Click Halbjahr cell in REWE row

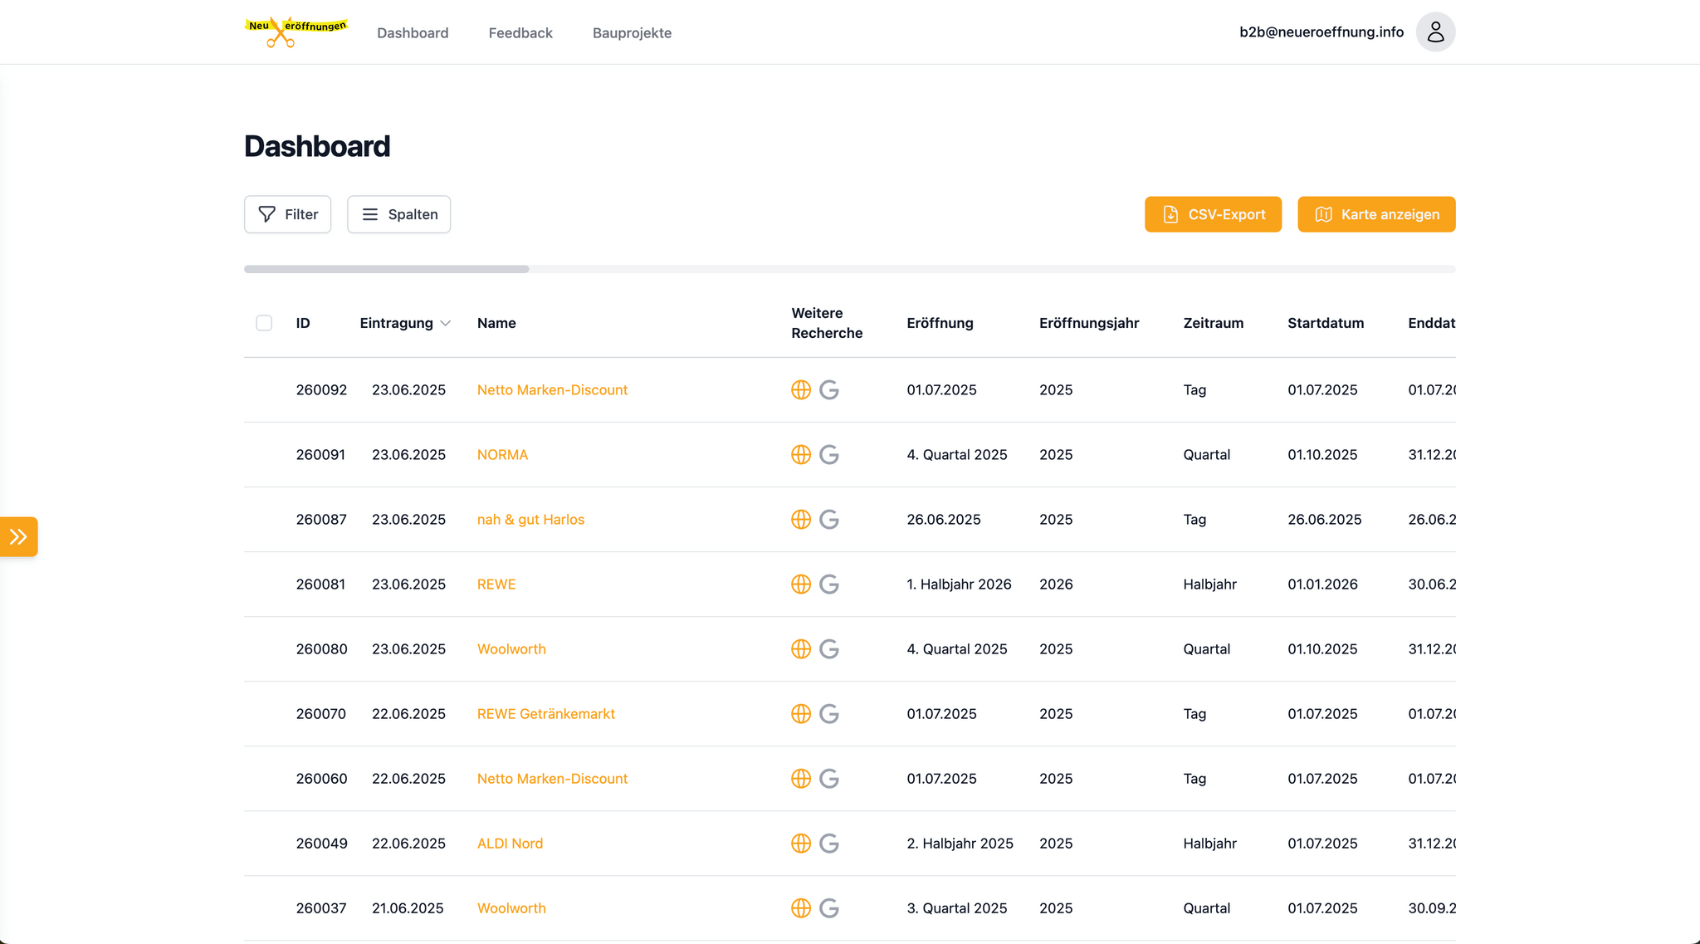pos(1210,584)
